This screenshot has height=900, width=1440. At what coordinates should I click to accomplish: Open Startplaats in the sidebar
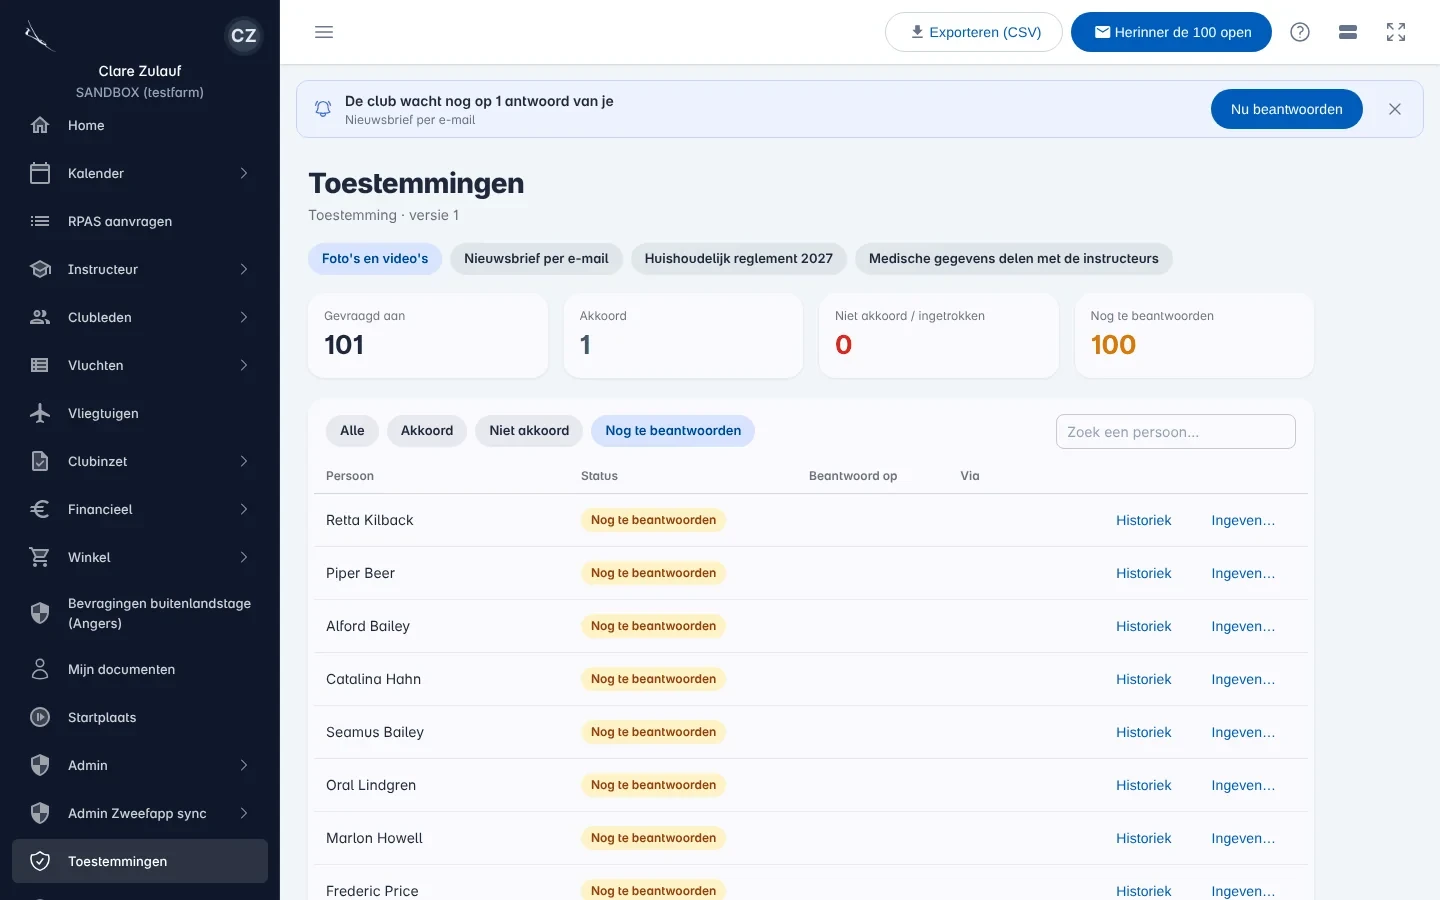(140, 717)
